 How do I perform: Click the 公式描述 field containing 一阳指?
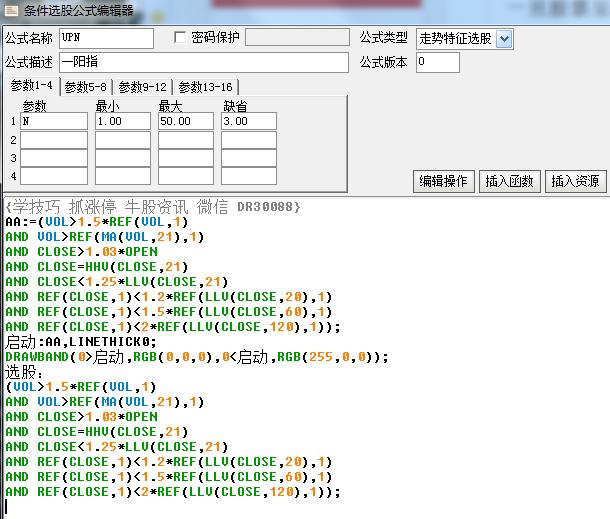tap(203, 62)
